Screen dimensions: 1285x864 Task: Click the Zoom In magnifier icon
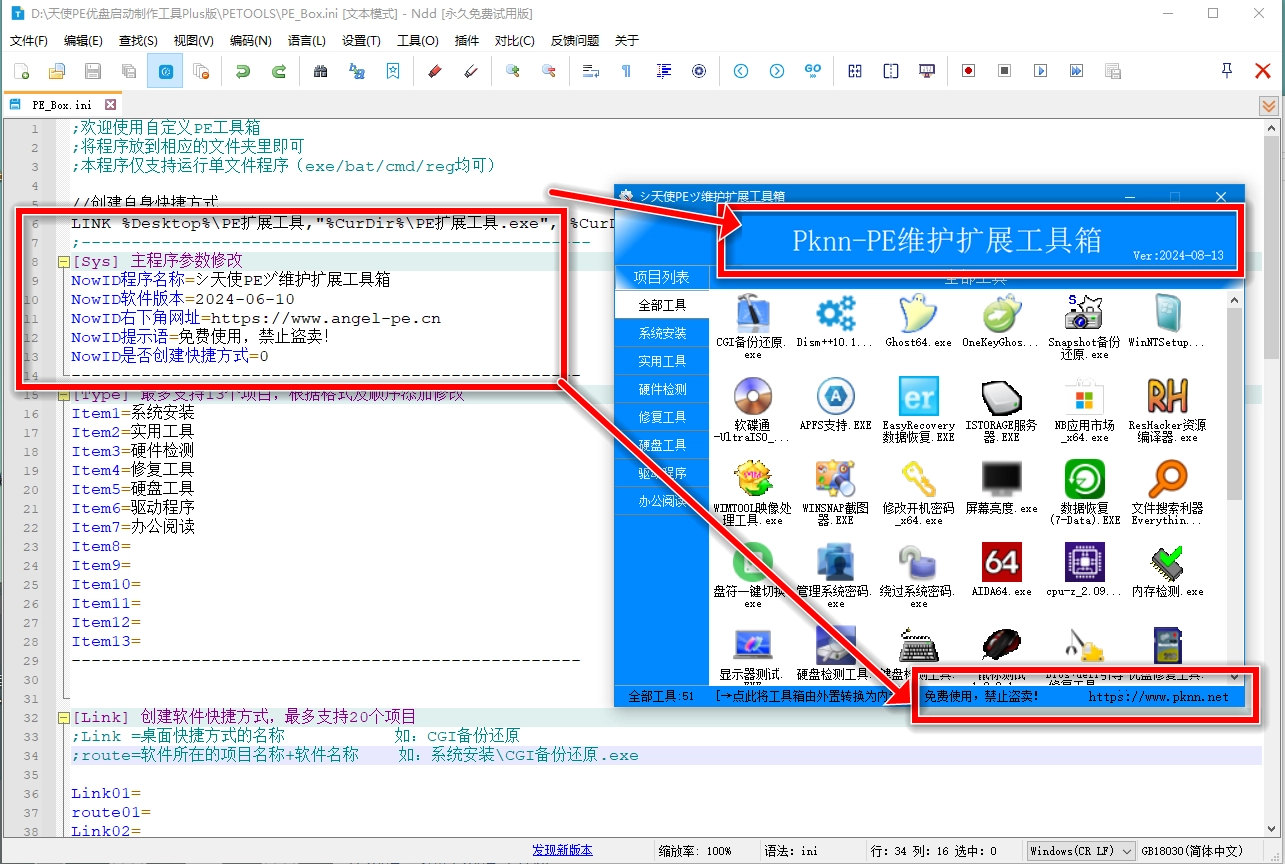[x=513, y=71]
